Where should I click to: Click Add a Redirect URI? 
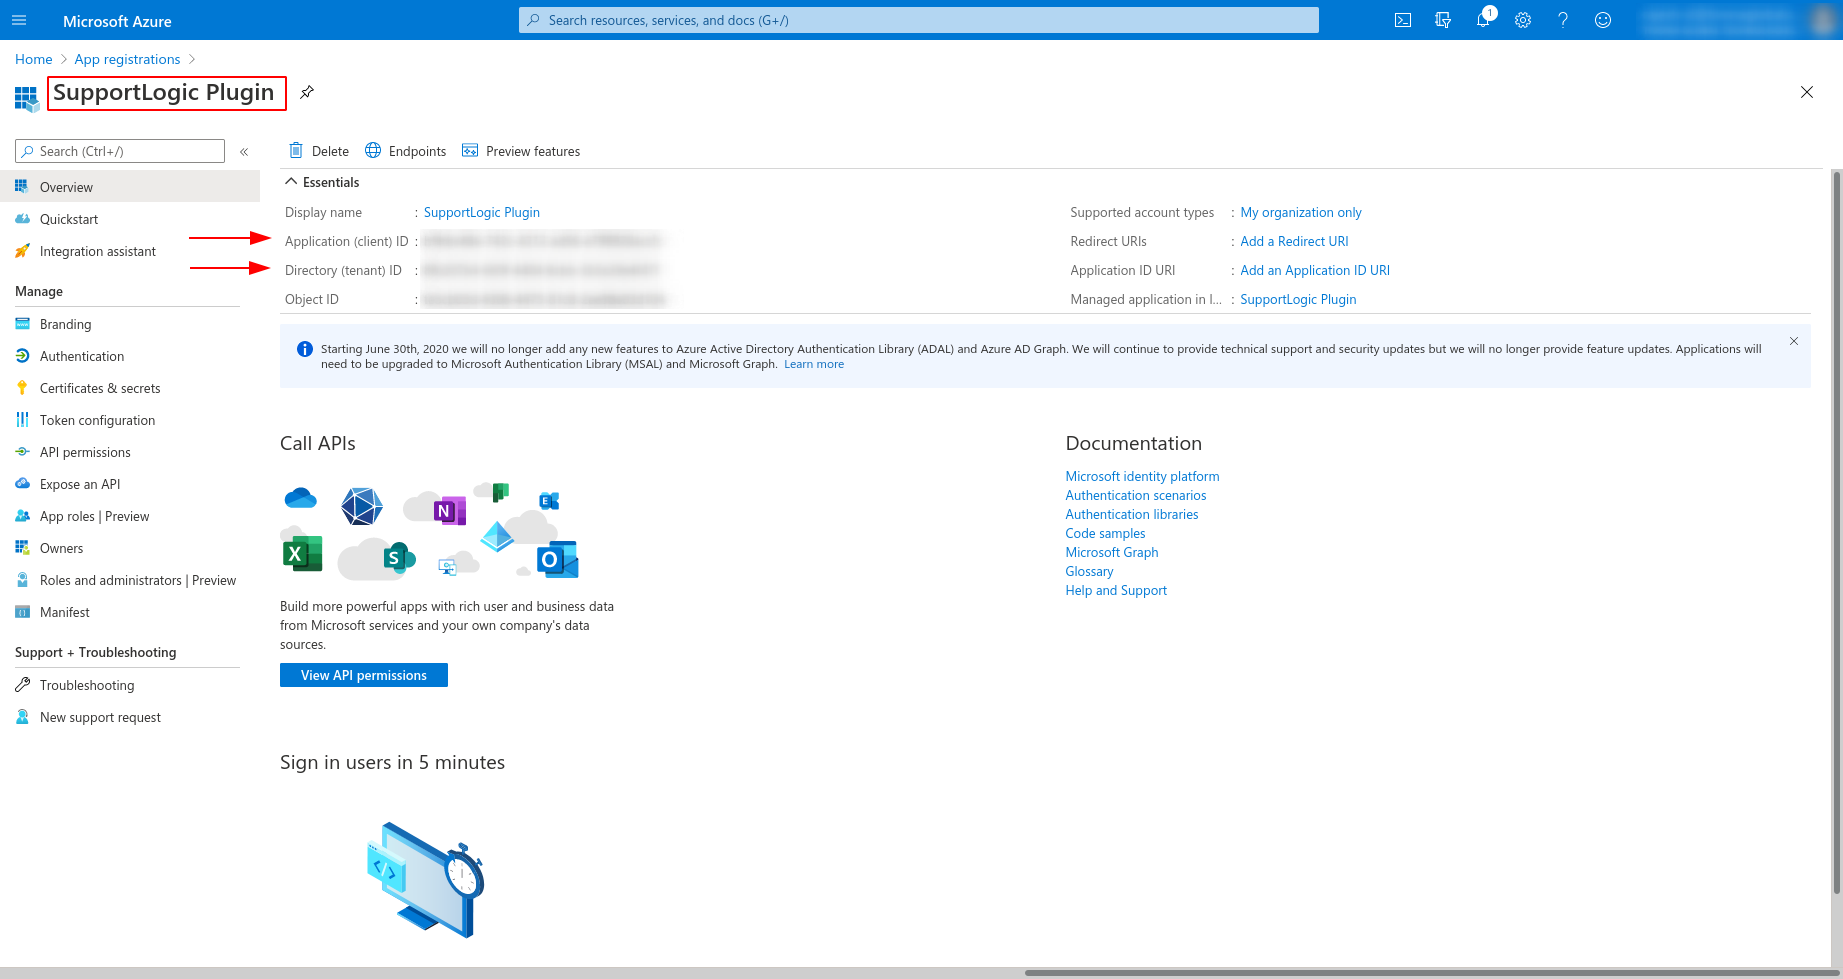(1294, 241)
